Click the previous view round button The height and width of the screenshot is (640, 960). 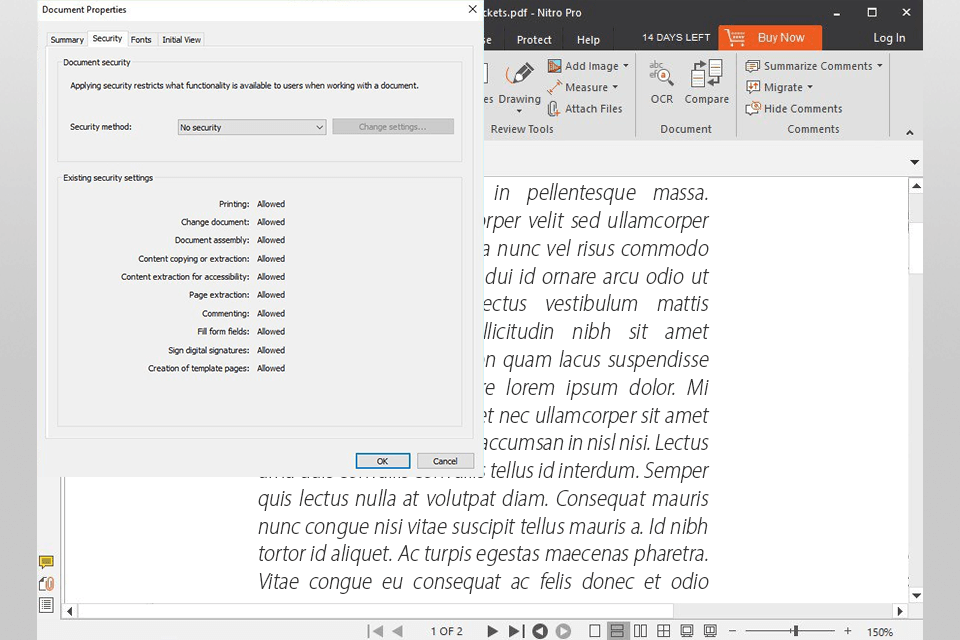point(540,631)
